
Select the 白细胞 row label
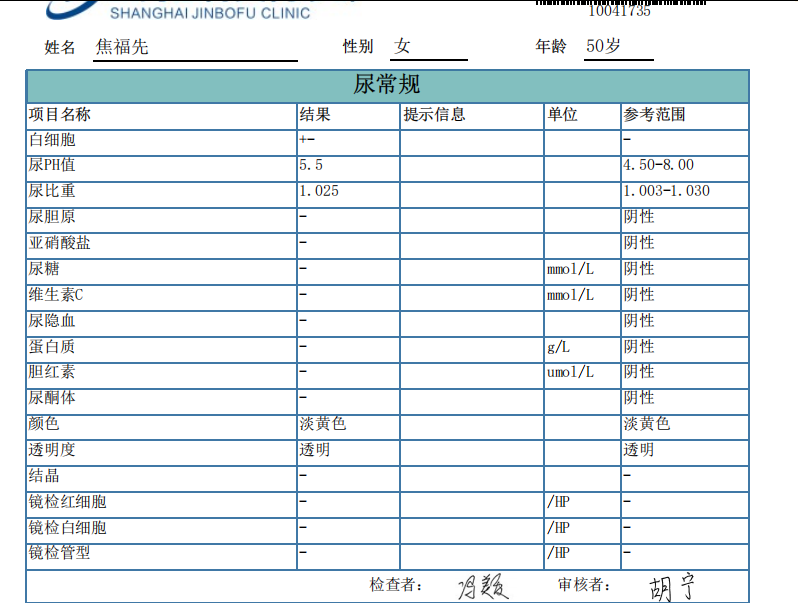[52, 141]
